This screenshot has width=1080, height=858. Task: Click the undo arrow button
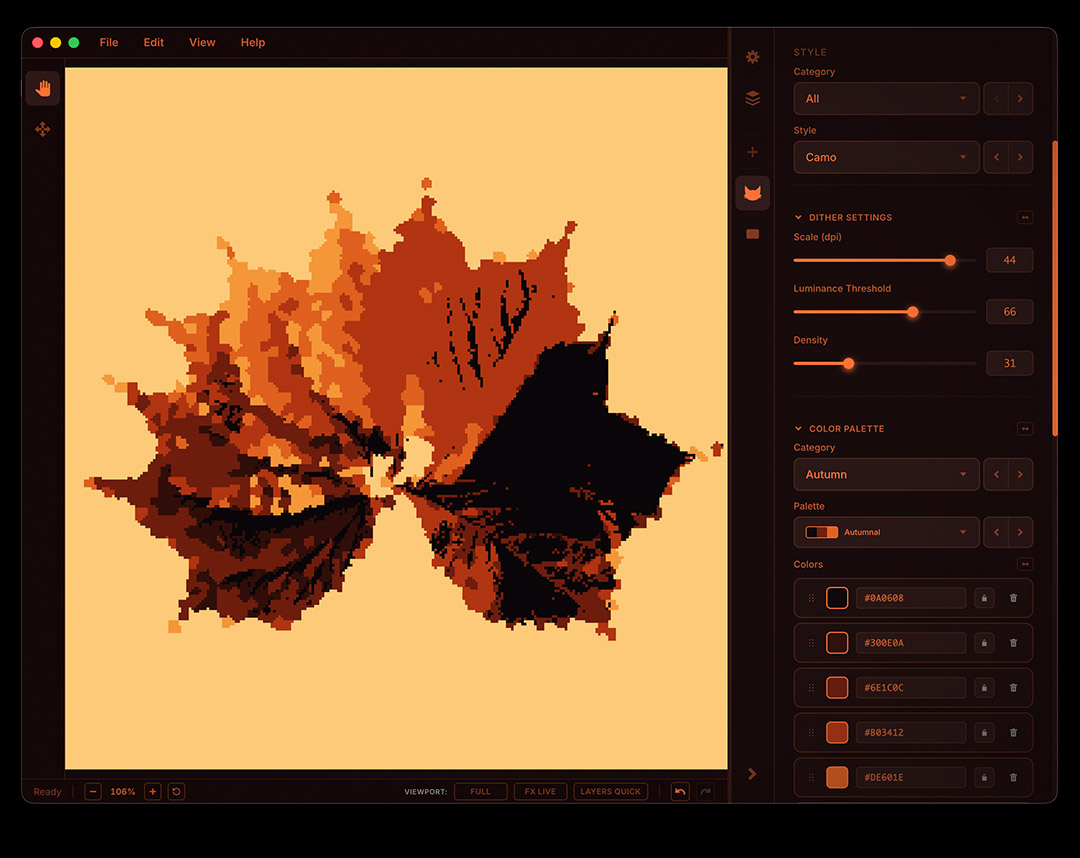(680, 791)
